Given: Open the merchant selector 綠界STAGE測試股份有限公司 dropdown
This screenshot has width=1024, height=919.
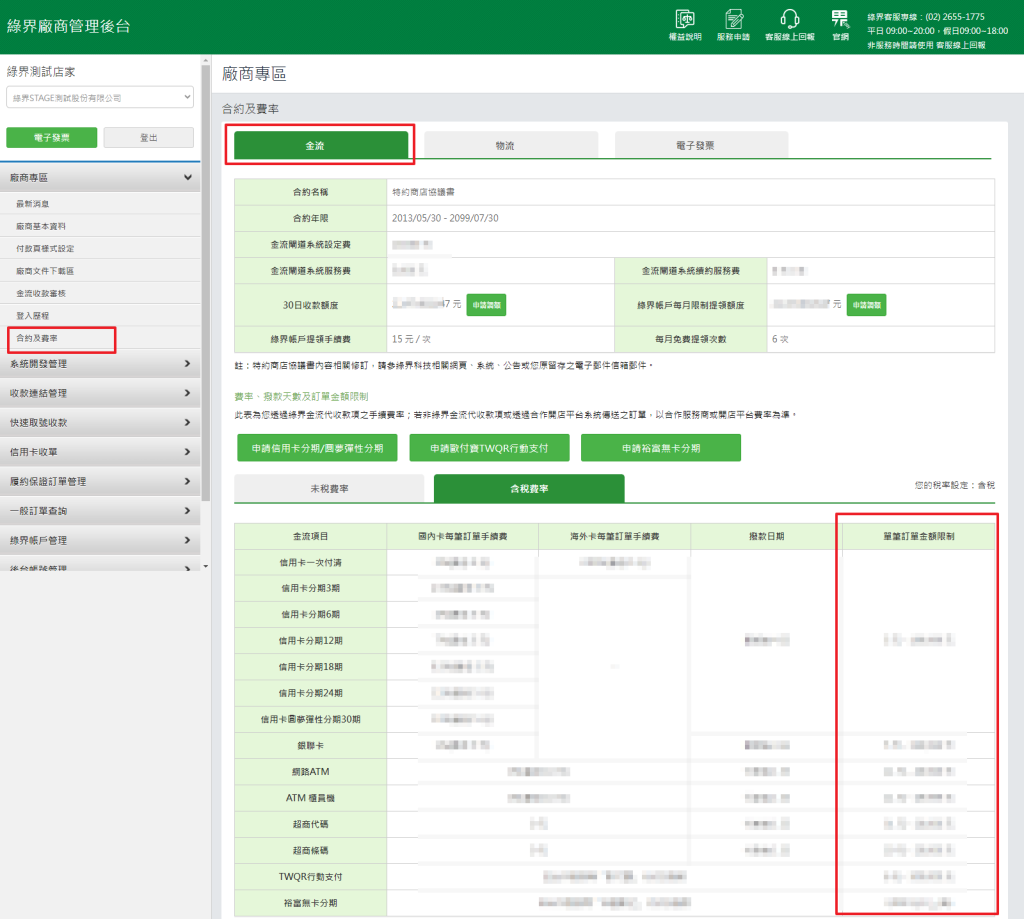Looking at the screenshot, I should (100, 97).
